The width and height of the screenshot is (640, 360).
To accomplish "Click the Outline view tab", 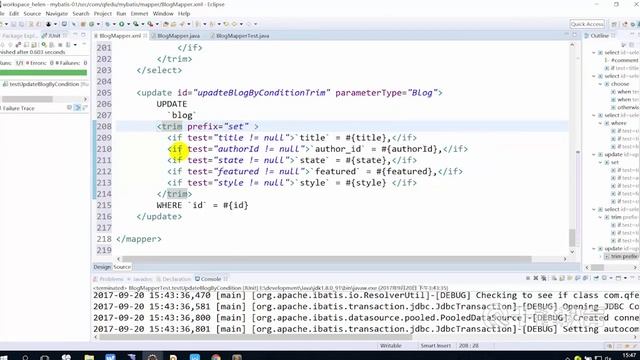I will coord(599,36).
